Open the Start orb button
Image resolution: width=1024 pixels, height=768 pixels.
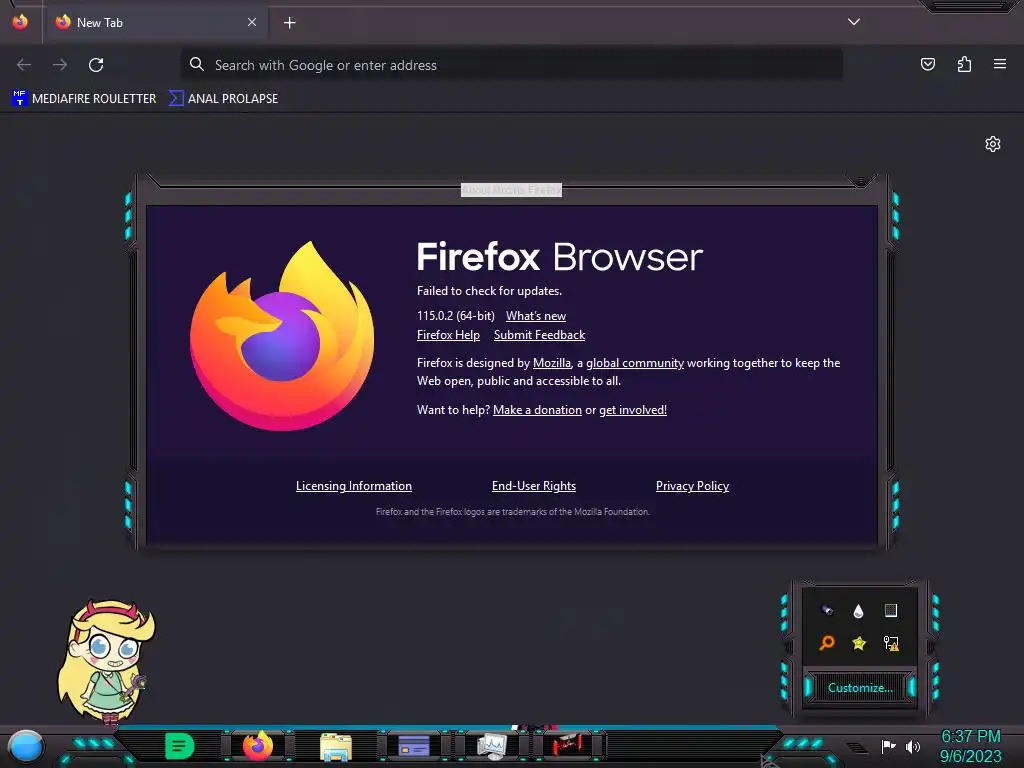pos(25,746)
